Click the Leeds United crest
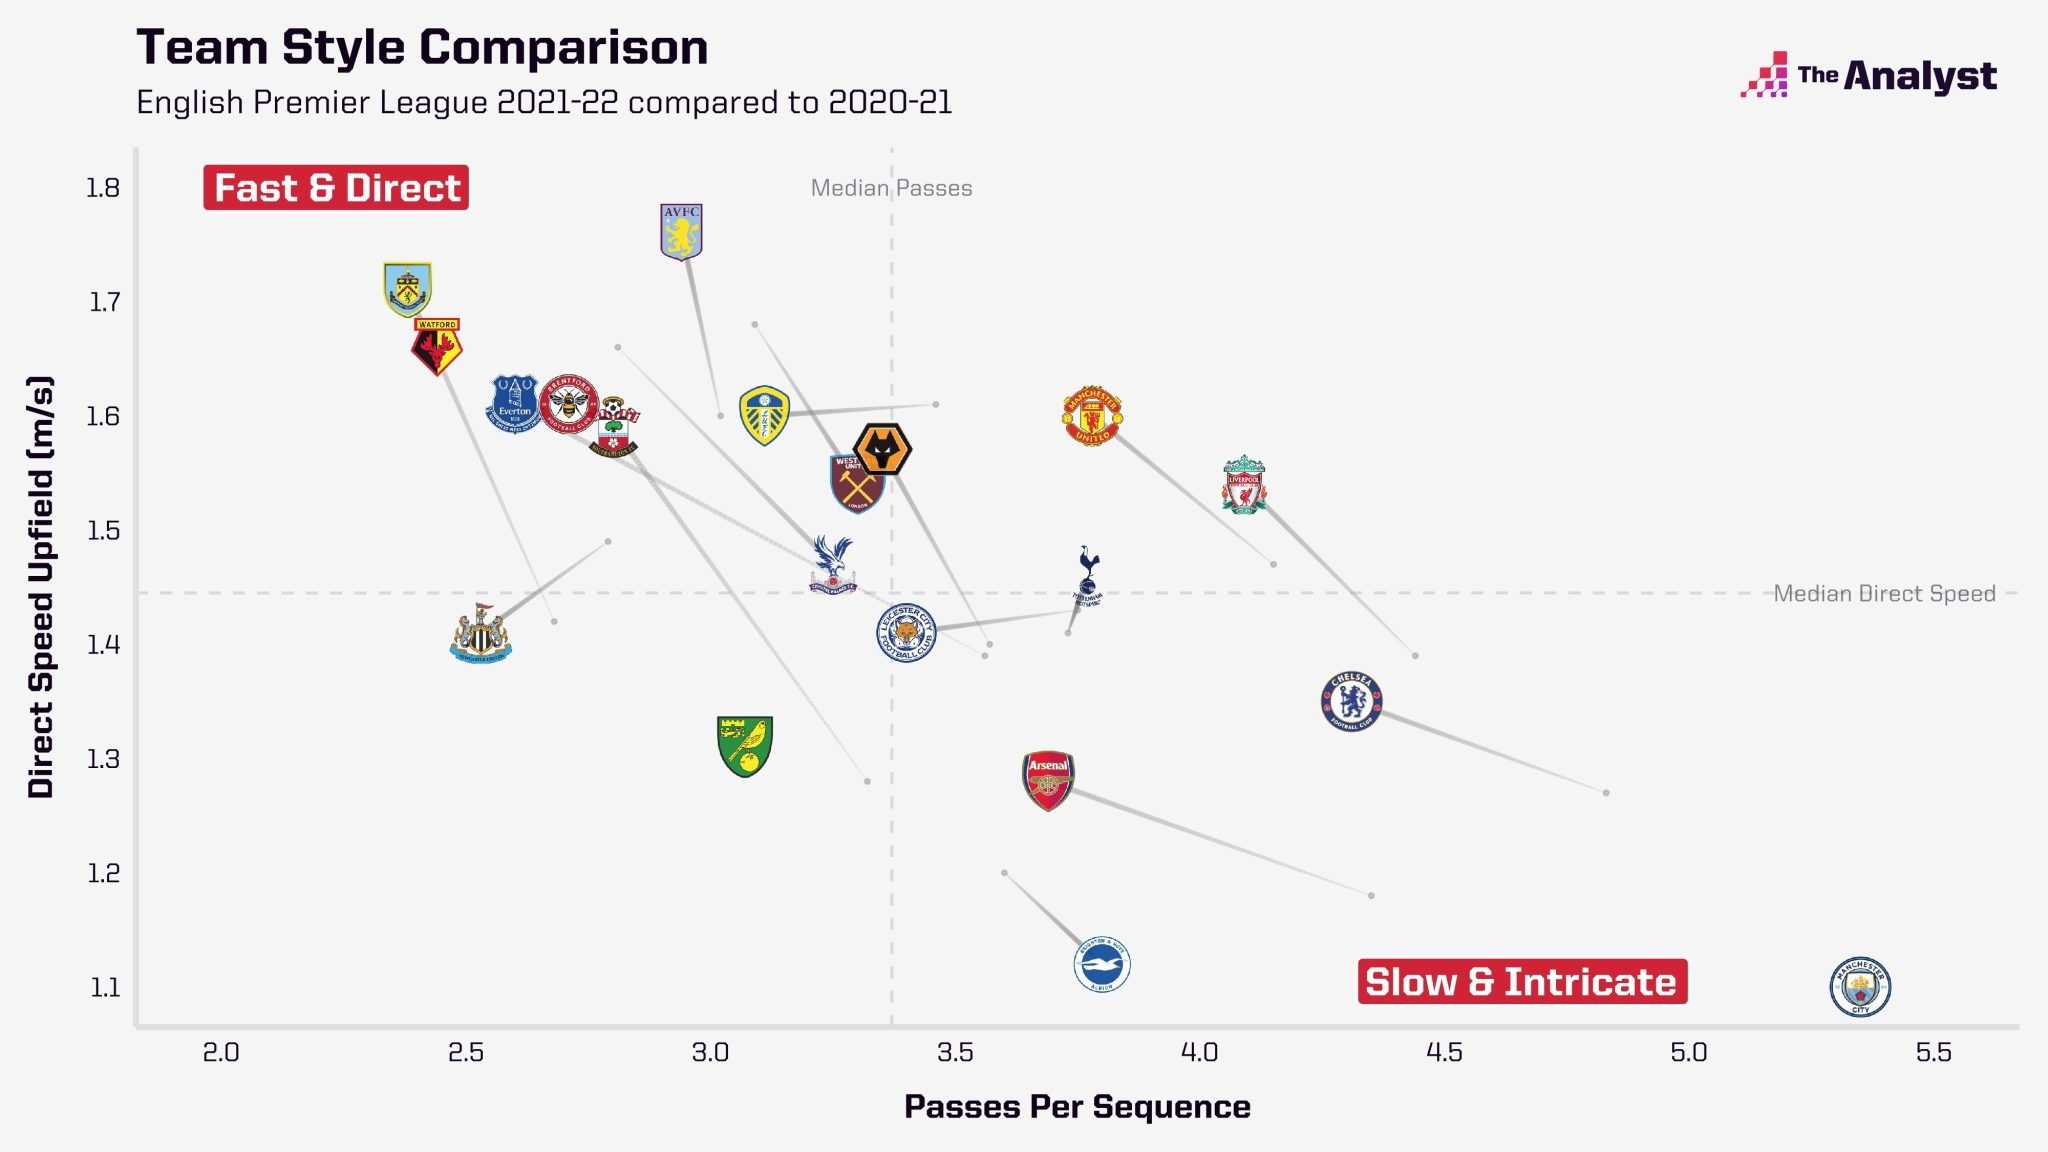 coord(764,415)
